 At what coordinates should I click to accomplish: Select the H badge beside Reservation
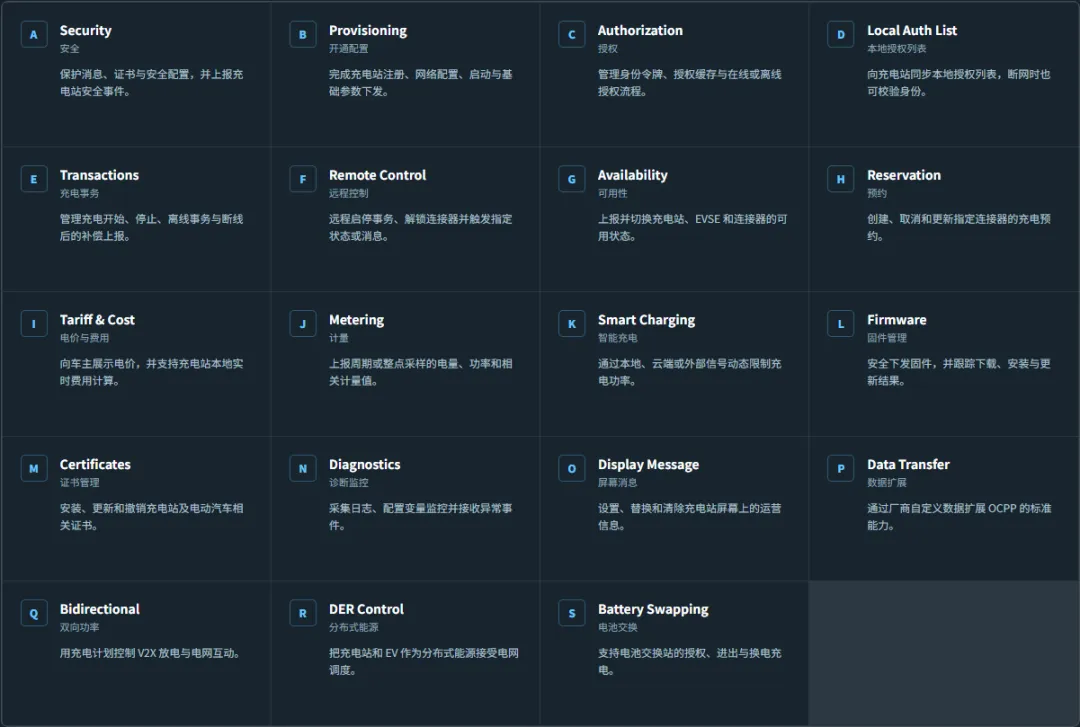[840, 179]
